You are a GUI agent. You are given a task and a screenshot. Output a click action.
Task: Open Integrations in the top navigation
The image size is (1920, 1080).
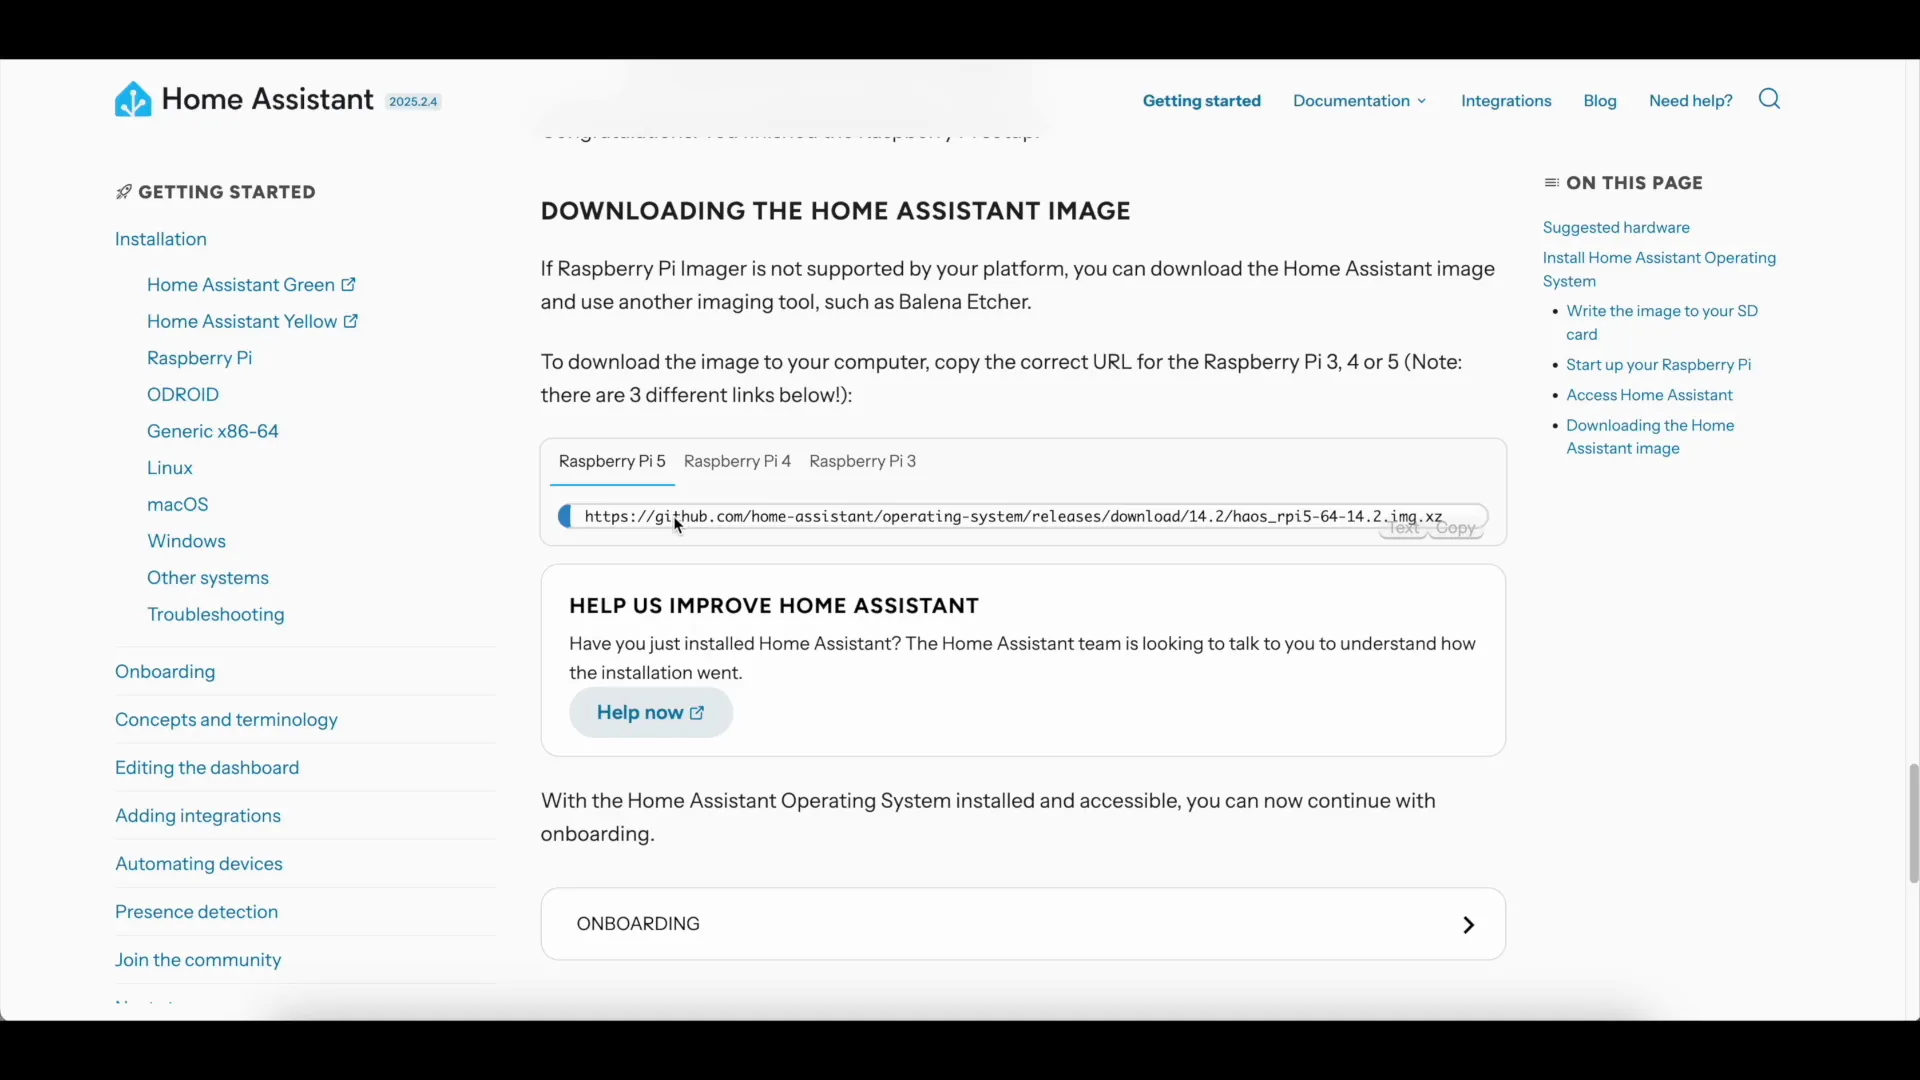tap(1506, 101)
